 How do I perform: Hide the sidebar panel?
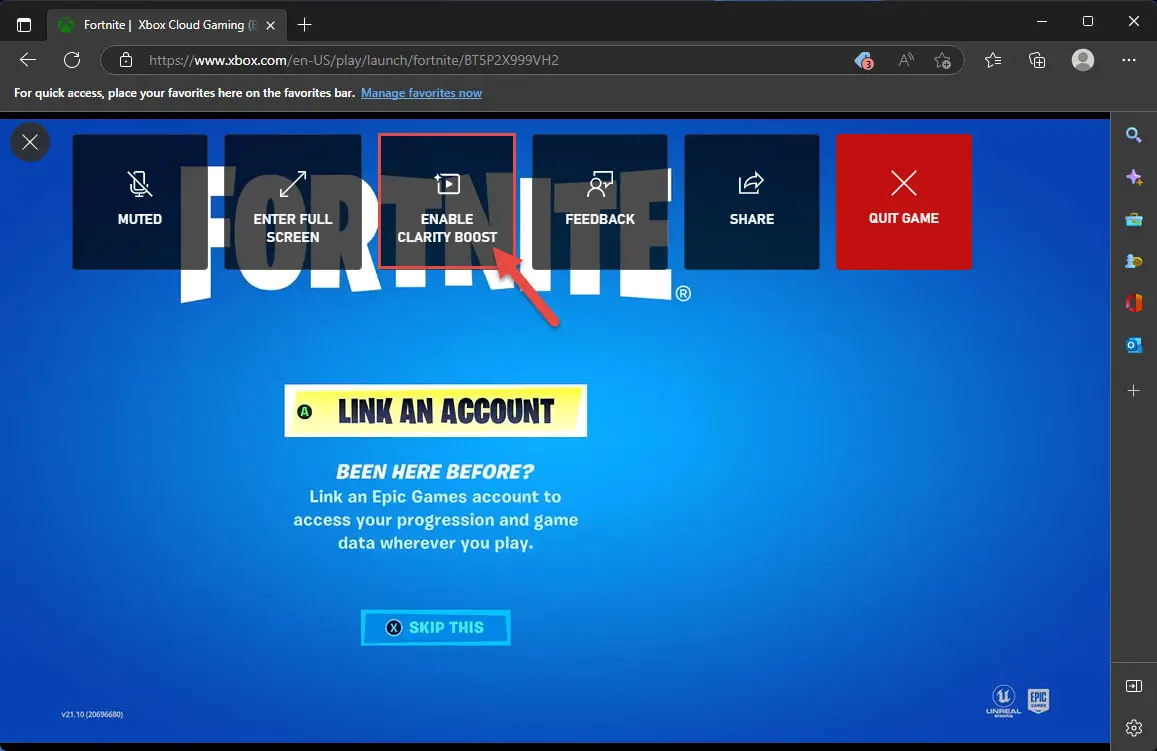1133,686
